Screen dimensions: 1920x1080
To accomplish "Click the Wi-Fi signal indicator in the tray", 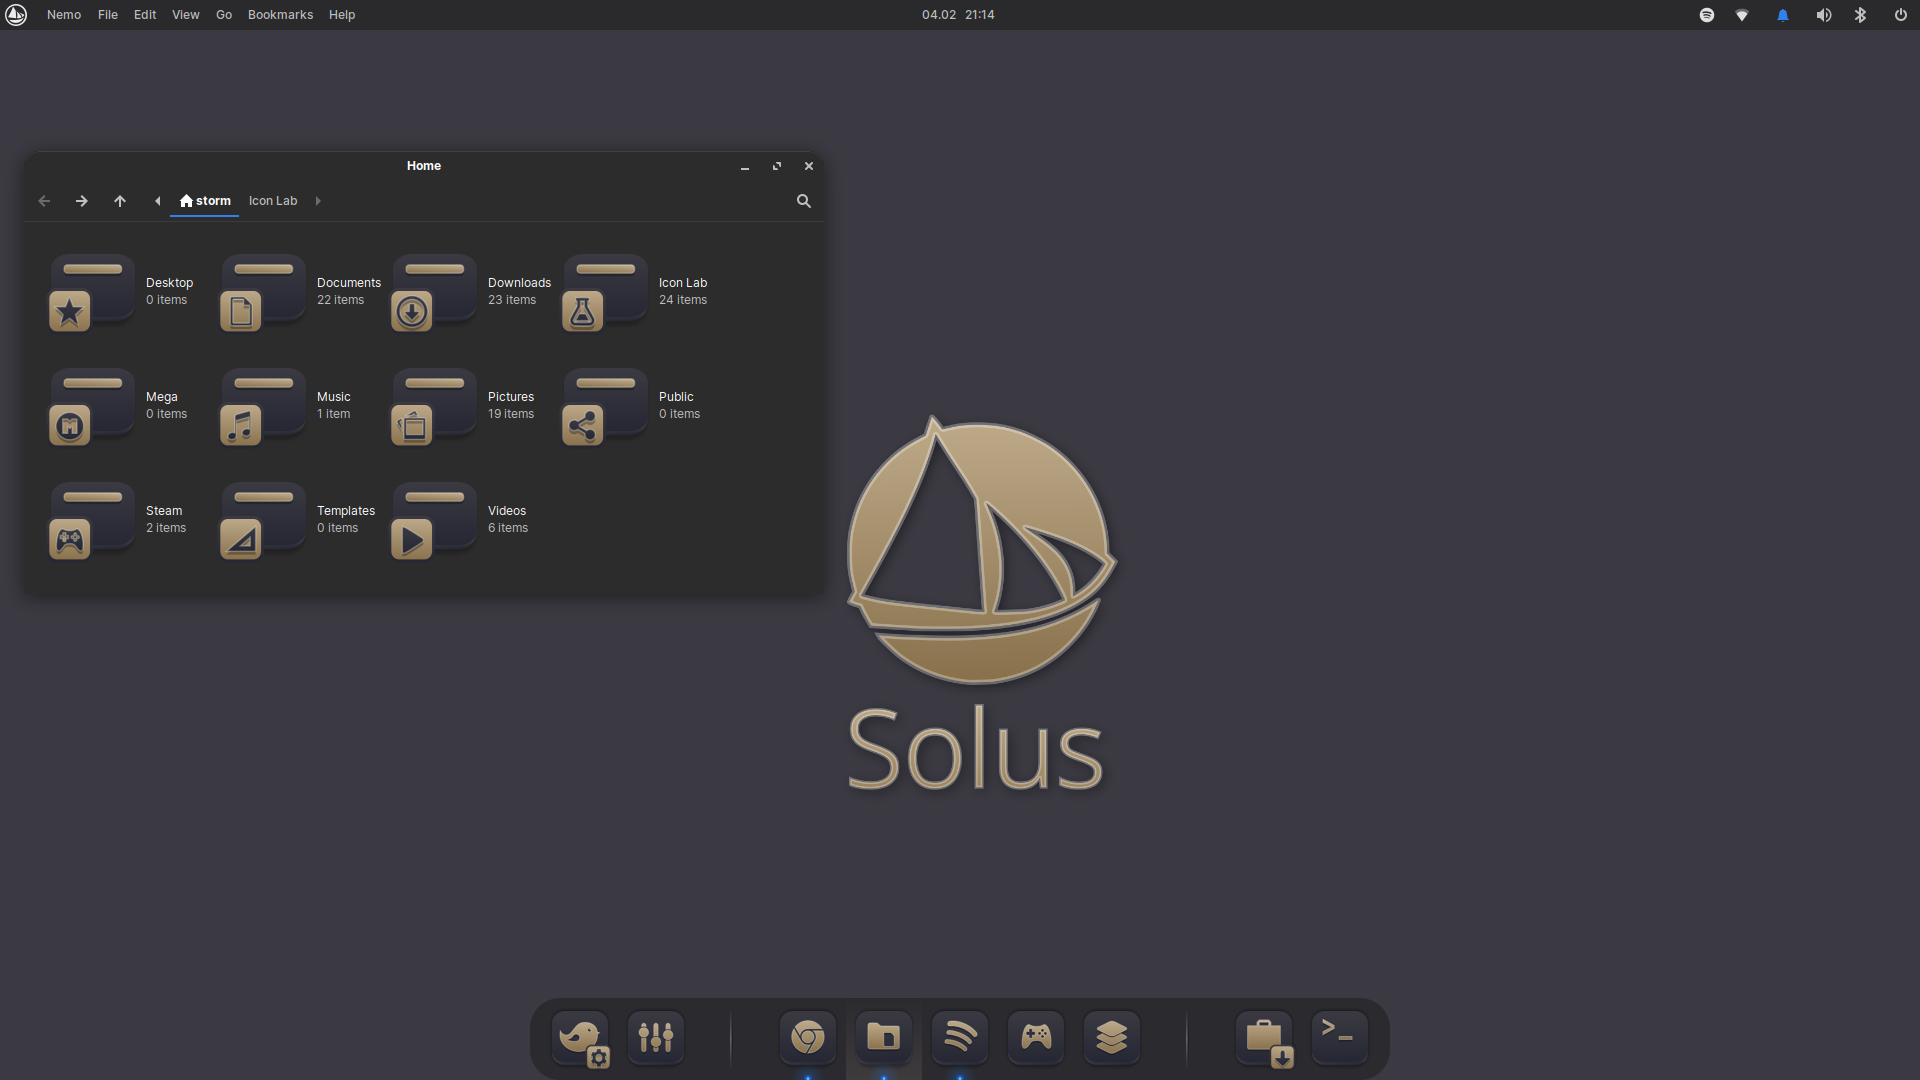I will pos(1743,14).
